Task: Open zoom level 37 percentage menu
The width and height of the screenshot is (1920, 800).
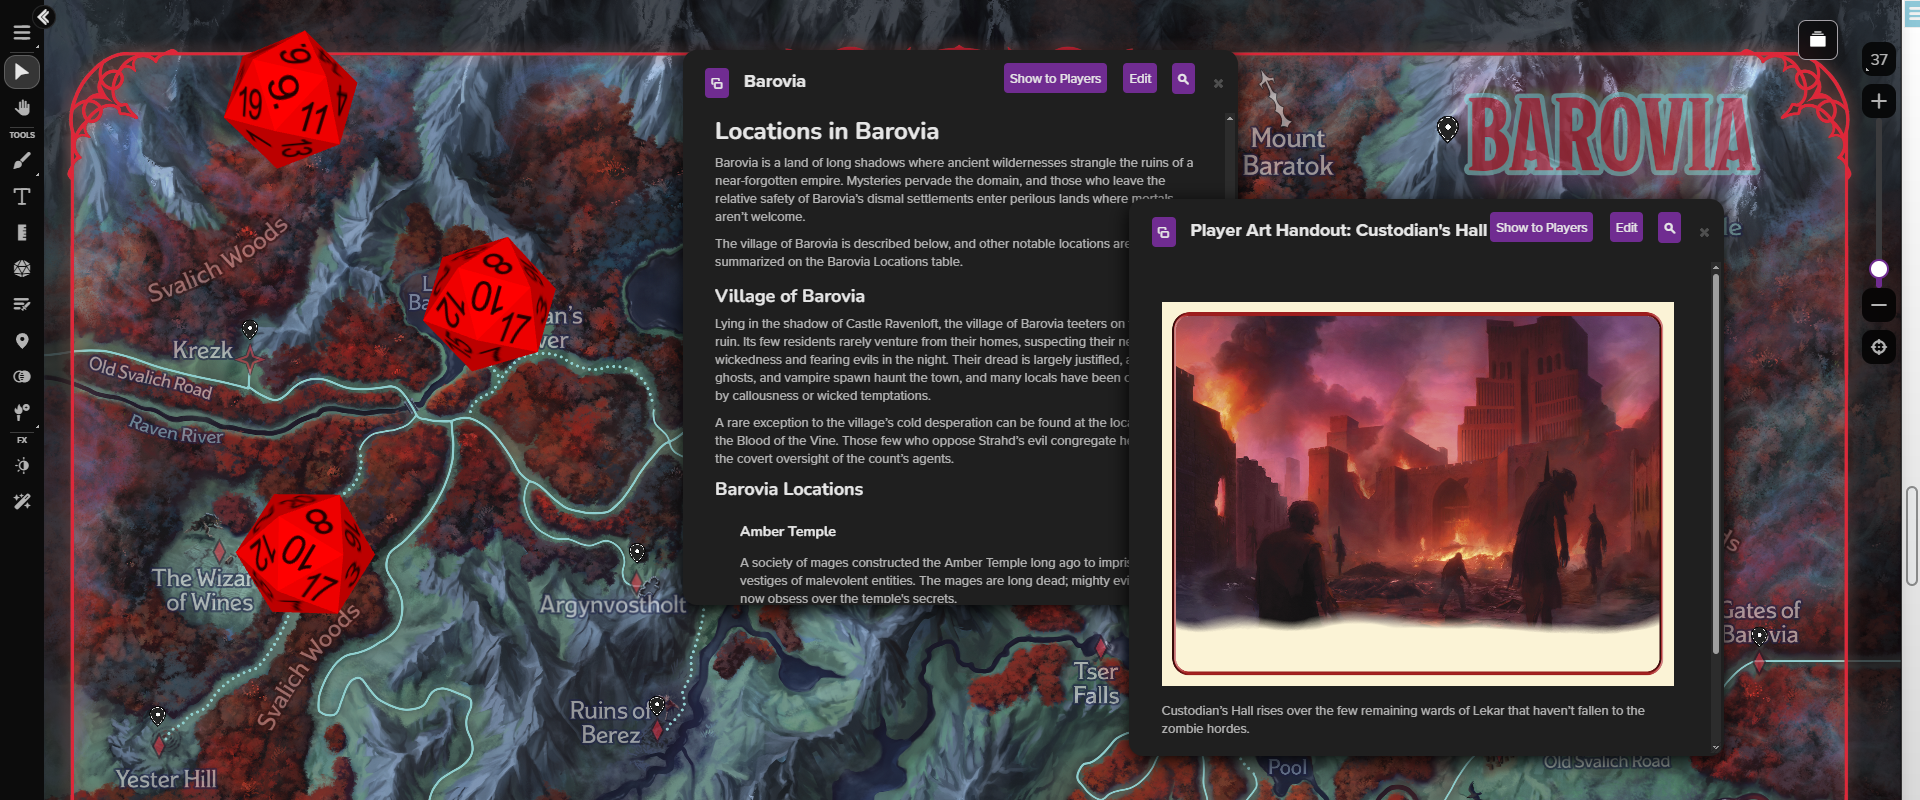Action: 1879,60
